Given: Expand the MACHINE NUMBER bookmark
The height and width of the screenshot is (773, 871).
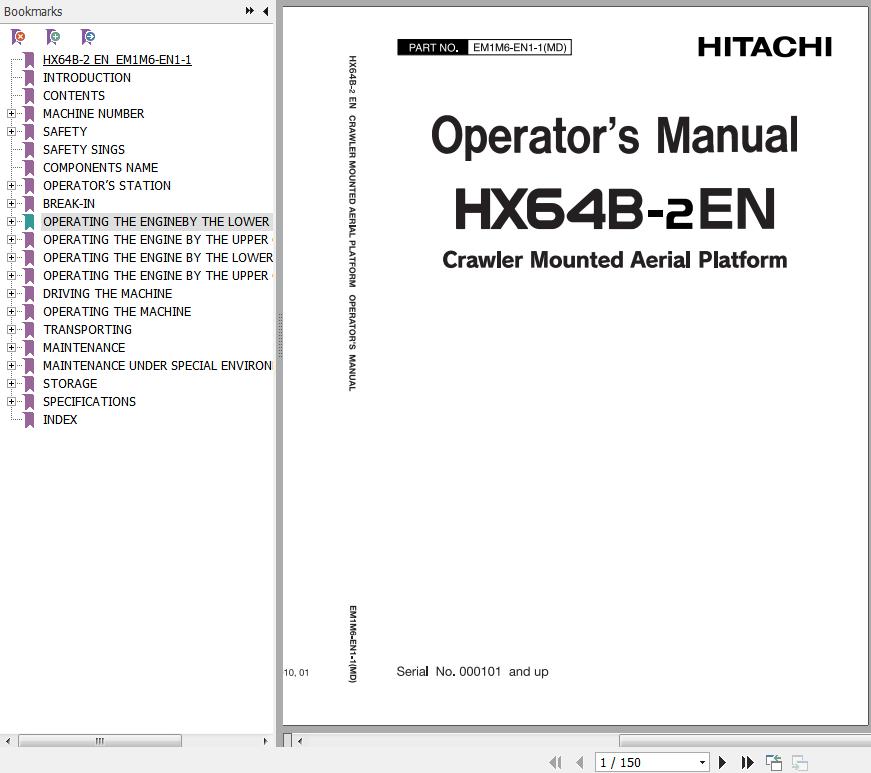Looking at the screenshot, I should (x=11, y=113).
